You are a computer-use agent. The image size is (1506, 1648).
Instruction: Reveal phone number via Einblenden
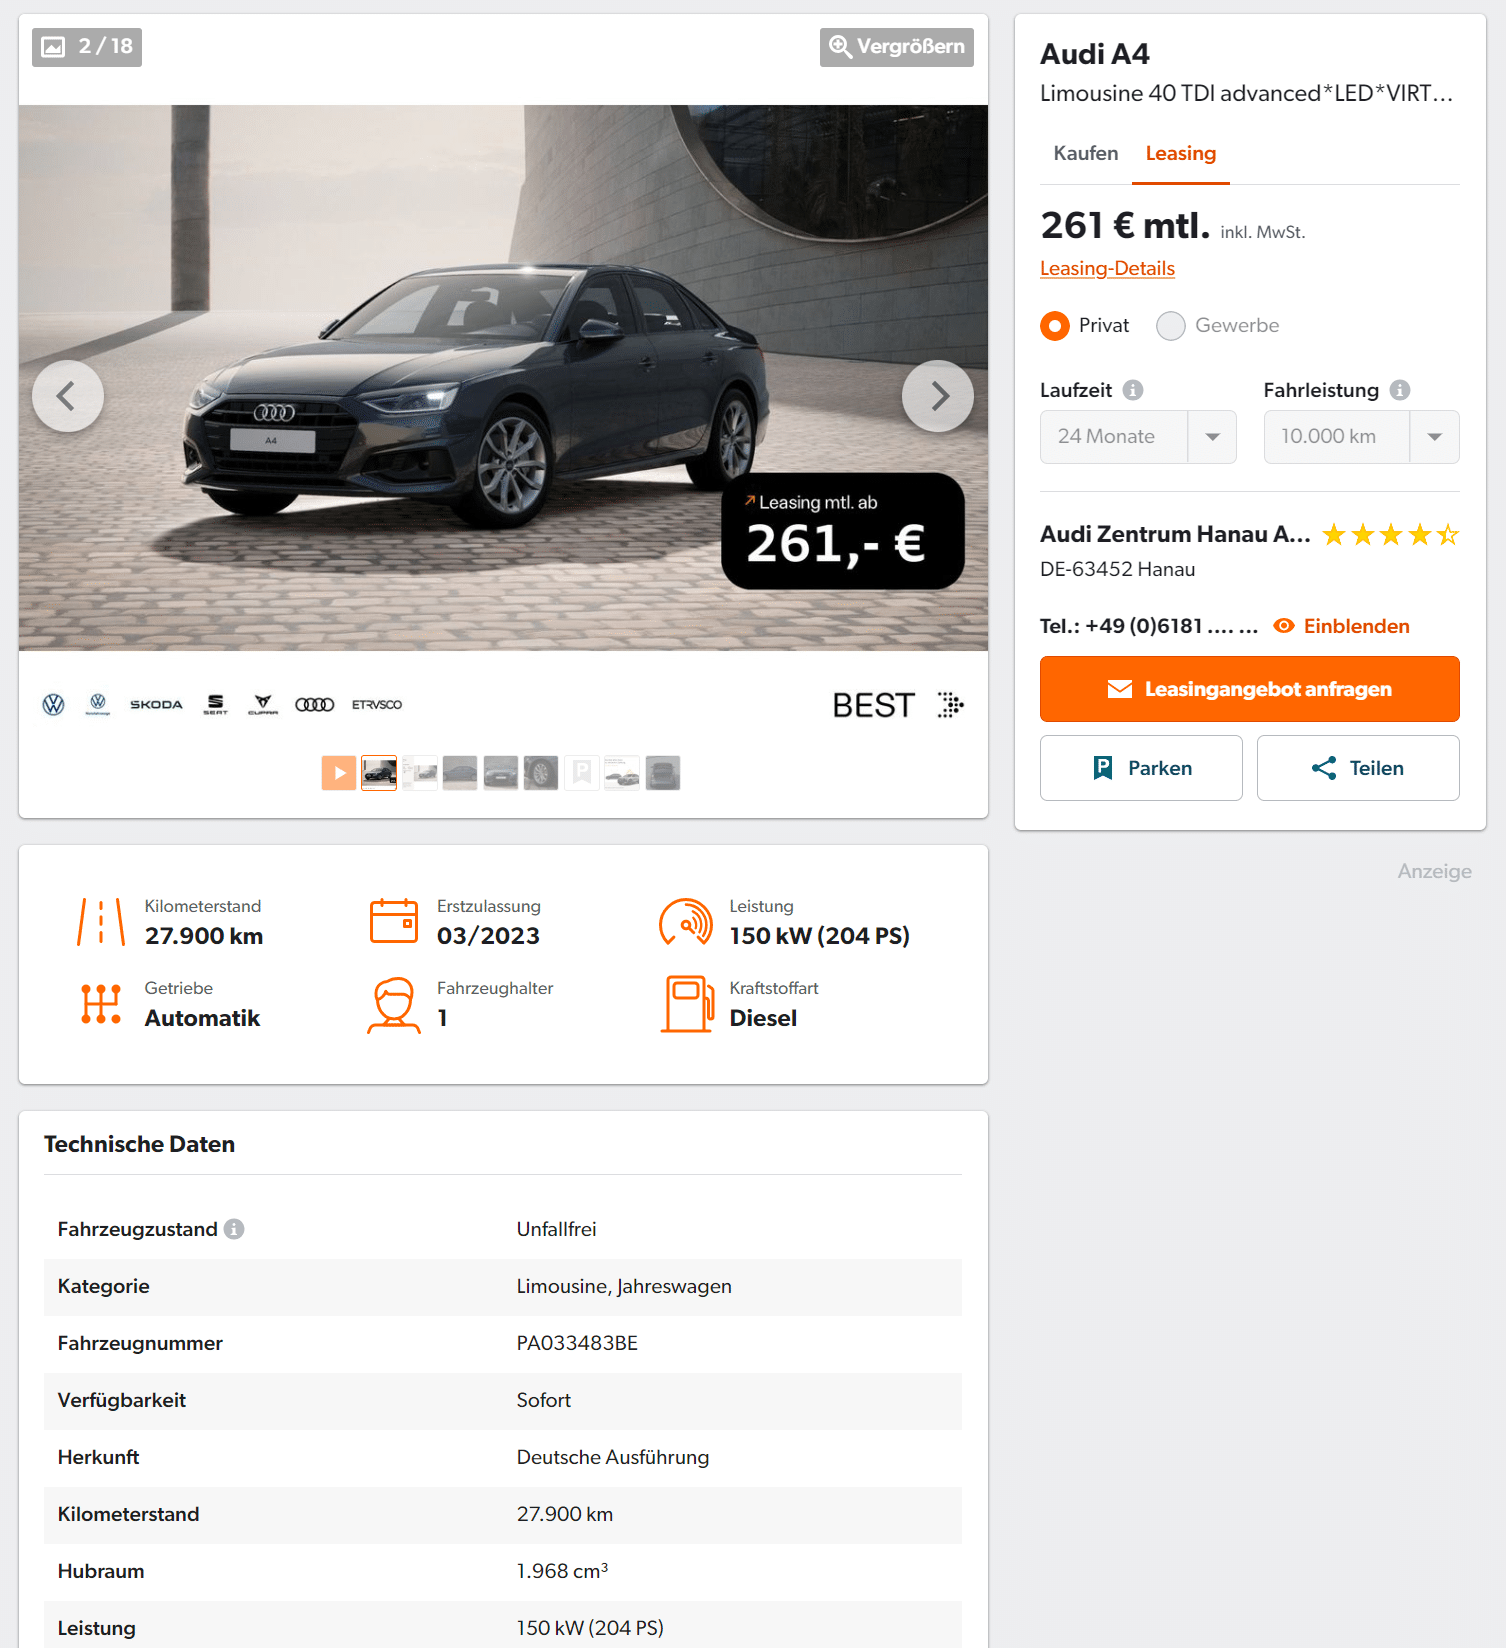(x=1341, y=626)
